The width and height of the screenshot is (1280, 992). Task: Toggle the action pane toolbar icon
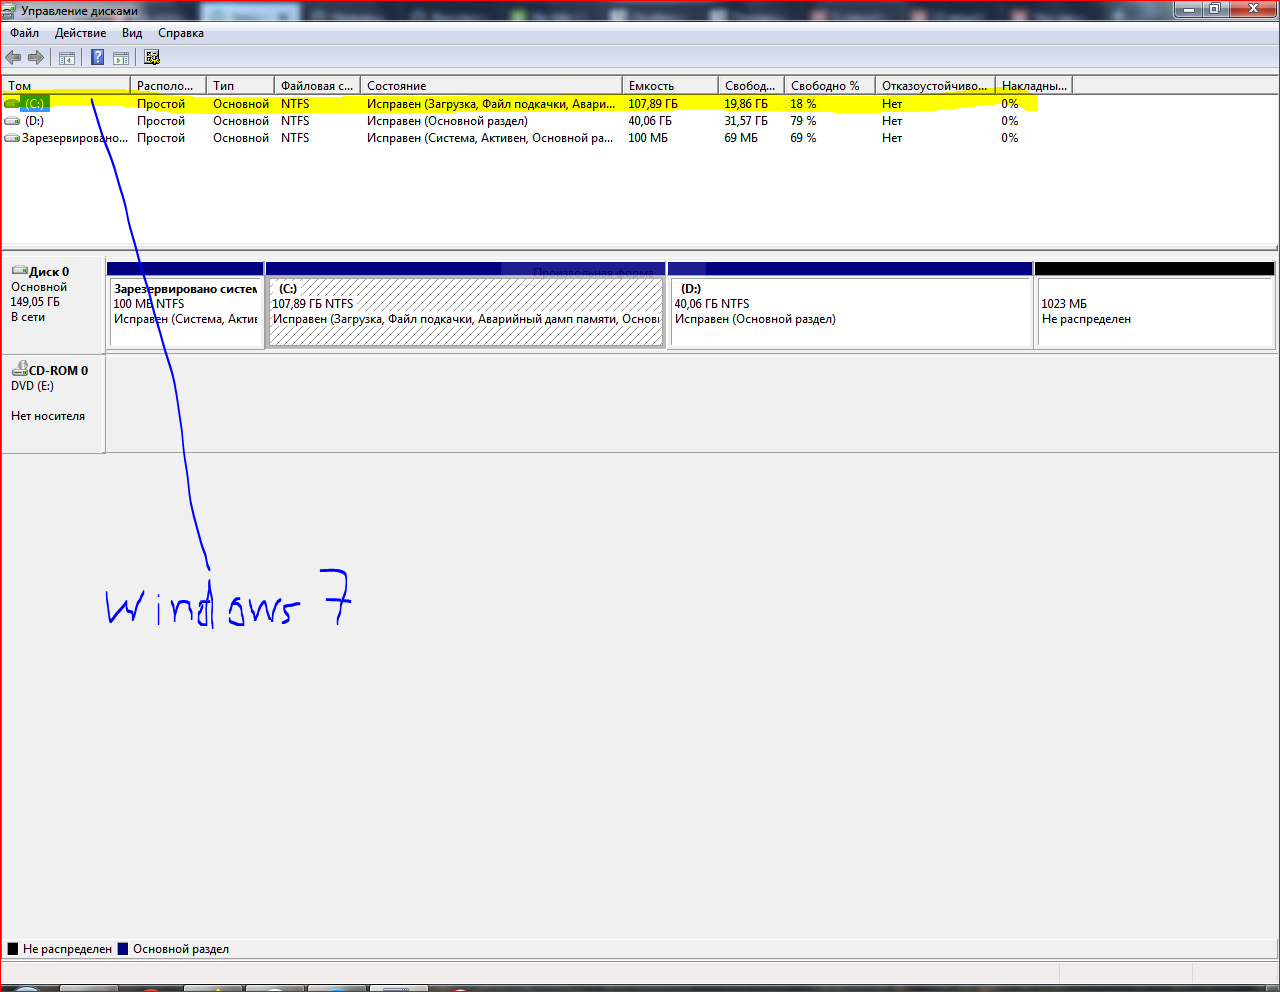coord(121,58)
